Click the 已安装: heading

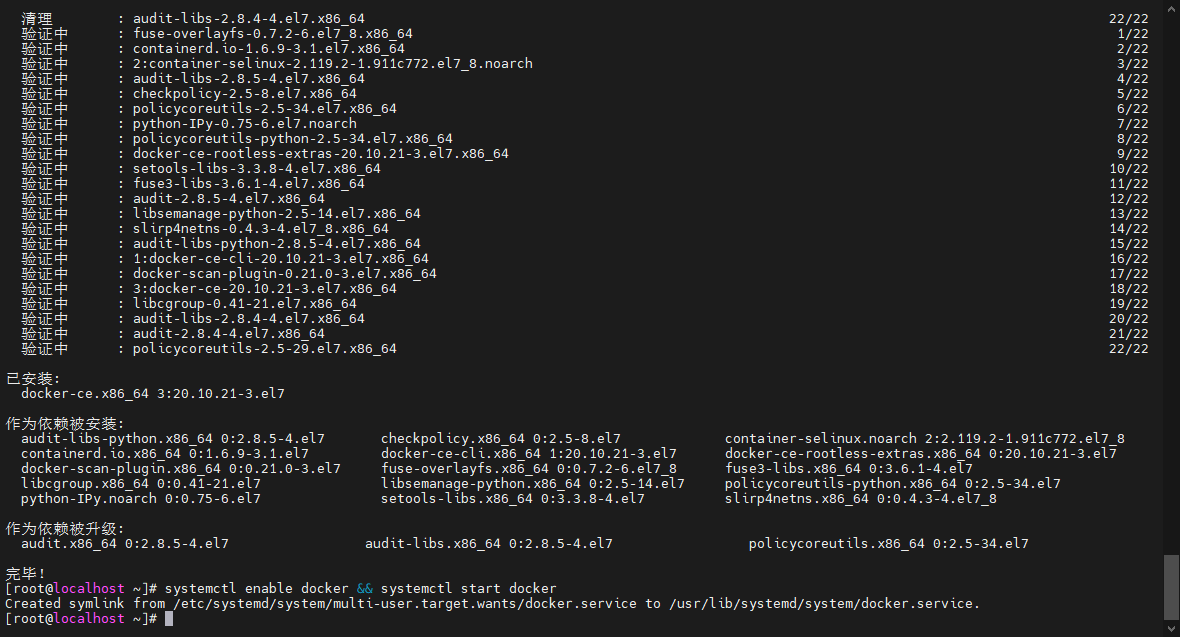click(32, 379)
